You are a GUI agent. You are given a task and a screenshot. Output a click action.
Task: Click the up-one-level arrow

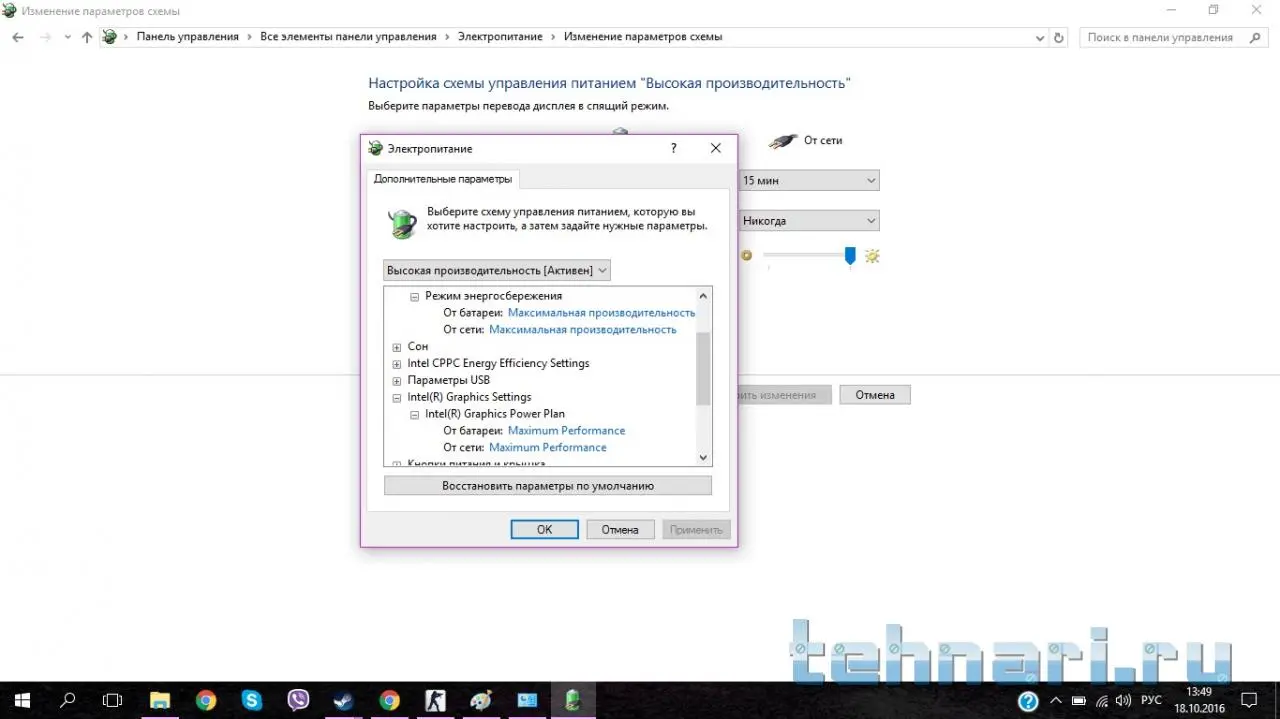pos(87,37)
